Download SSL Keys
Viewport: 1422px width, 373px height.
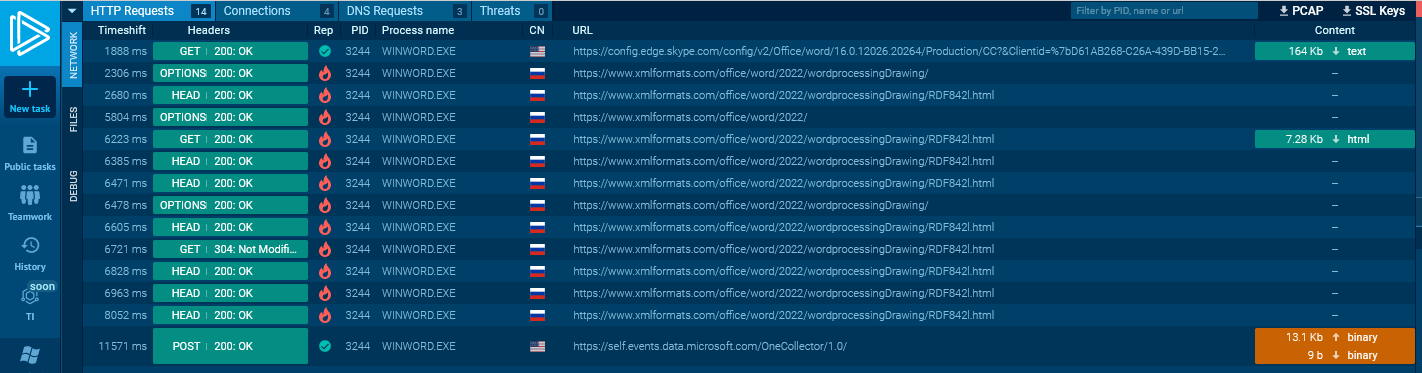[x=1373, y=11]
